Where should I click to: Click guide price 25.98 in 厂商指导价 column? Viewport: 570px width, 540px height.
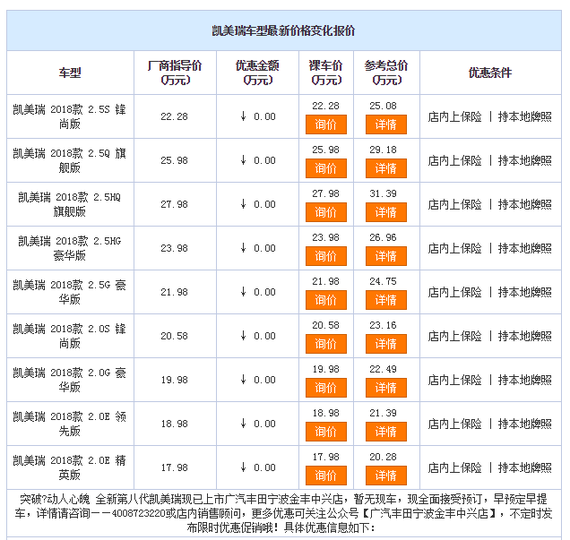[x=174, y=160]
